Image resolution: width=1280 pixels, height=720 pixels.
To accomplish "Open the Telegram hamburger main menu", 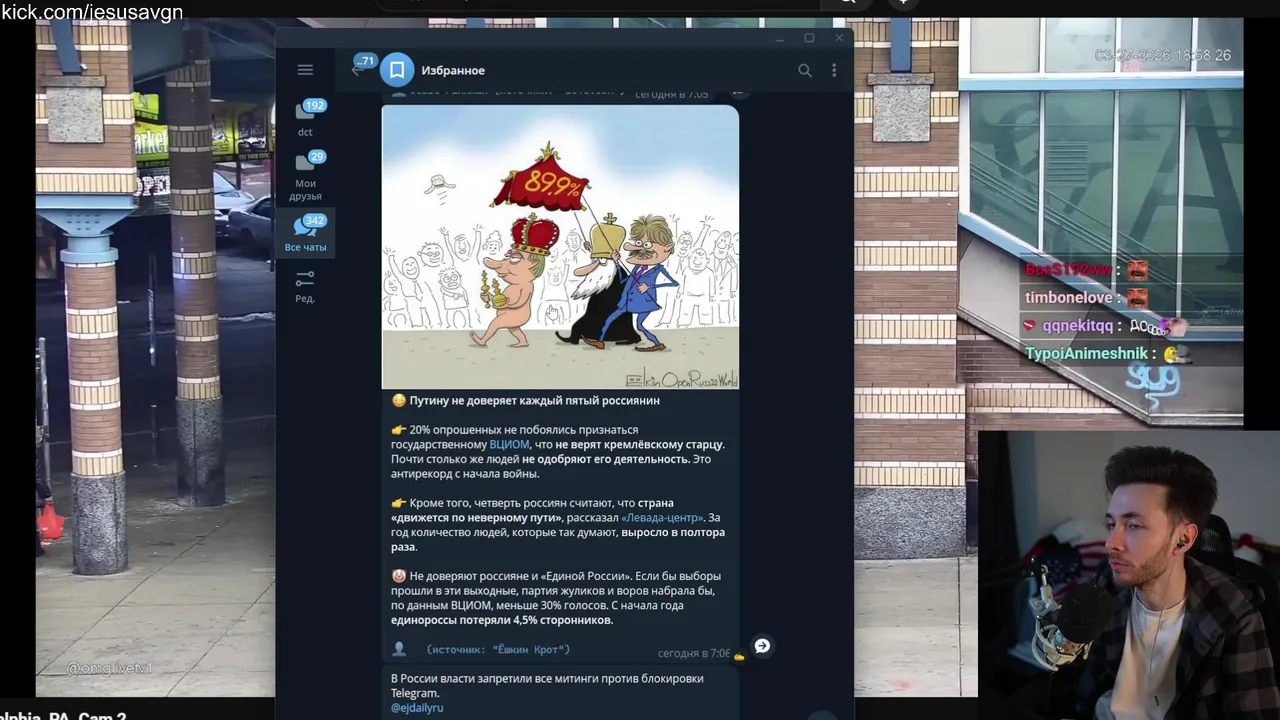I will click(305, 70).
